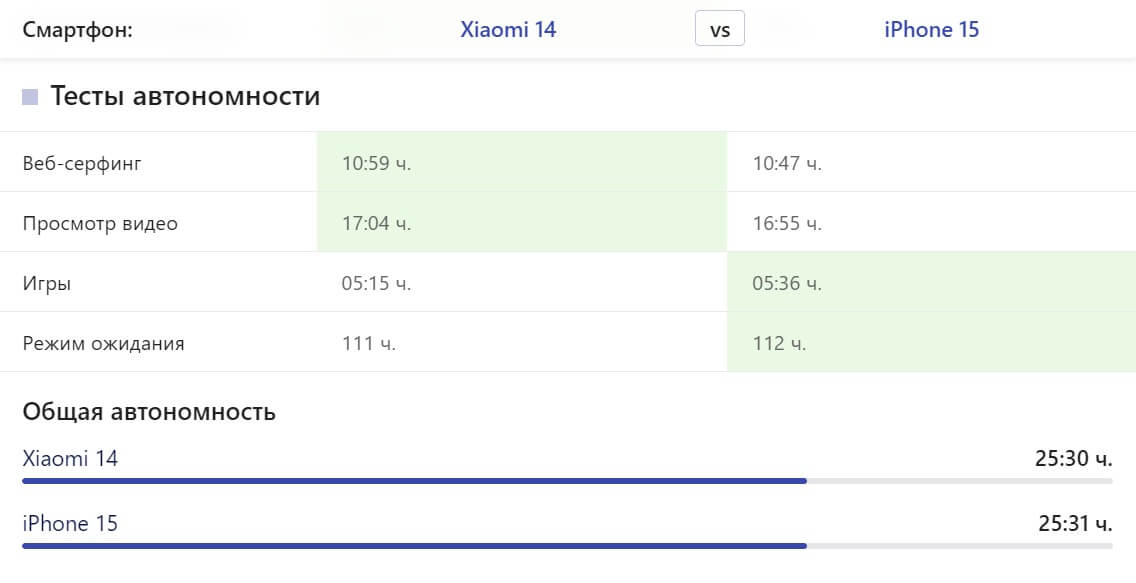Open the iPhone 15 link in the header
The image size is (1136, 583).
click(931, 29)
